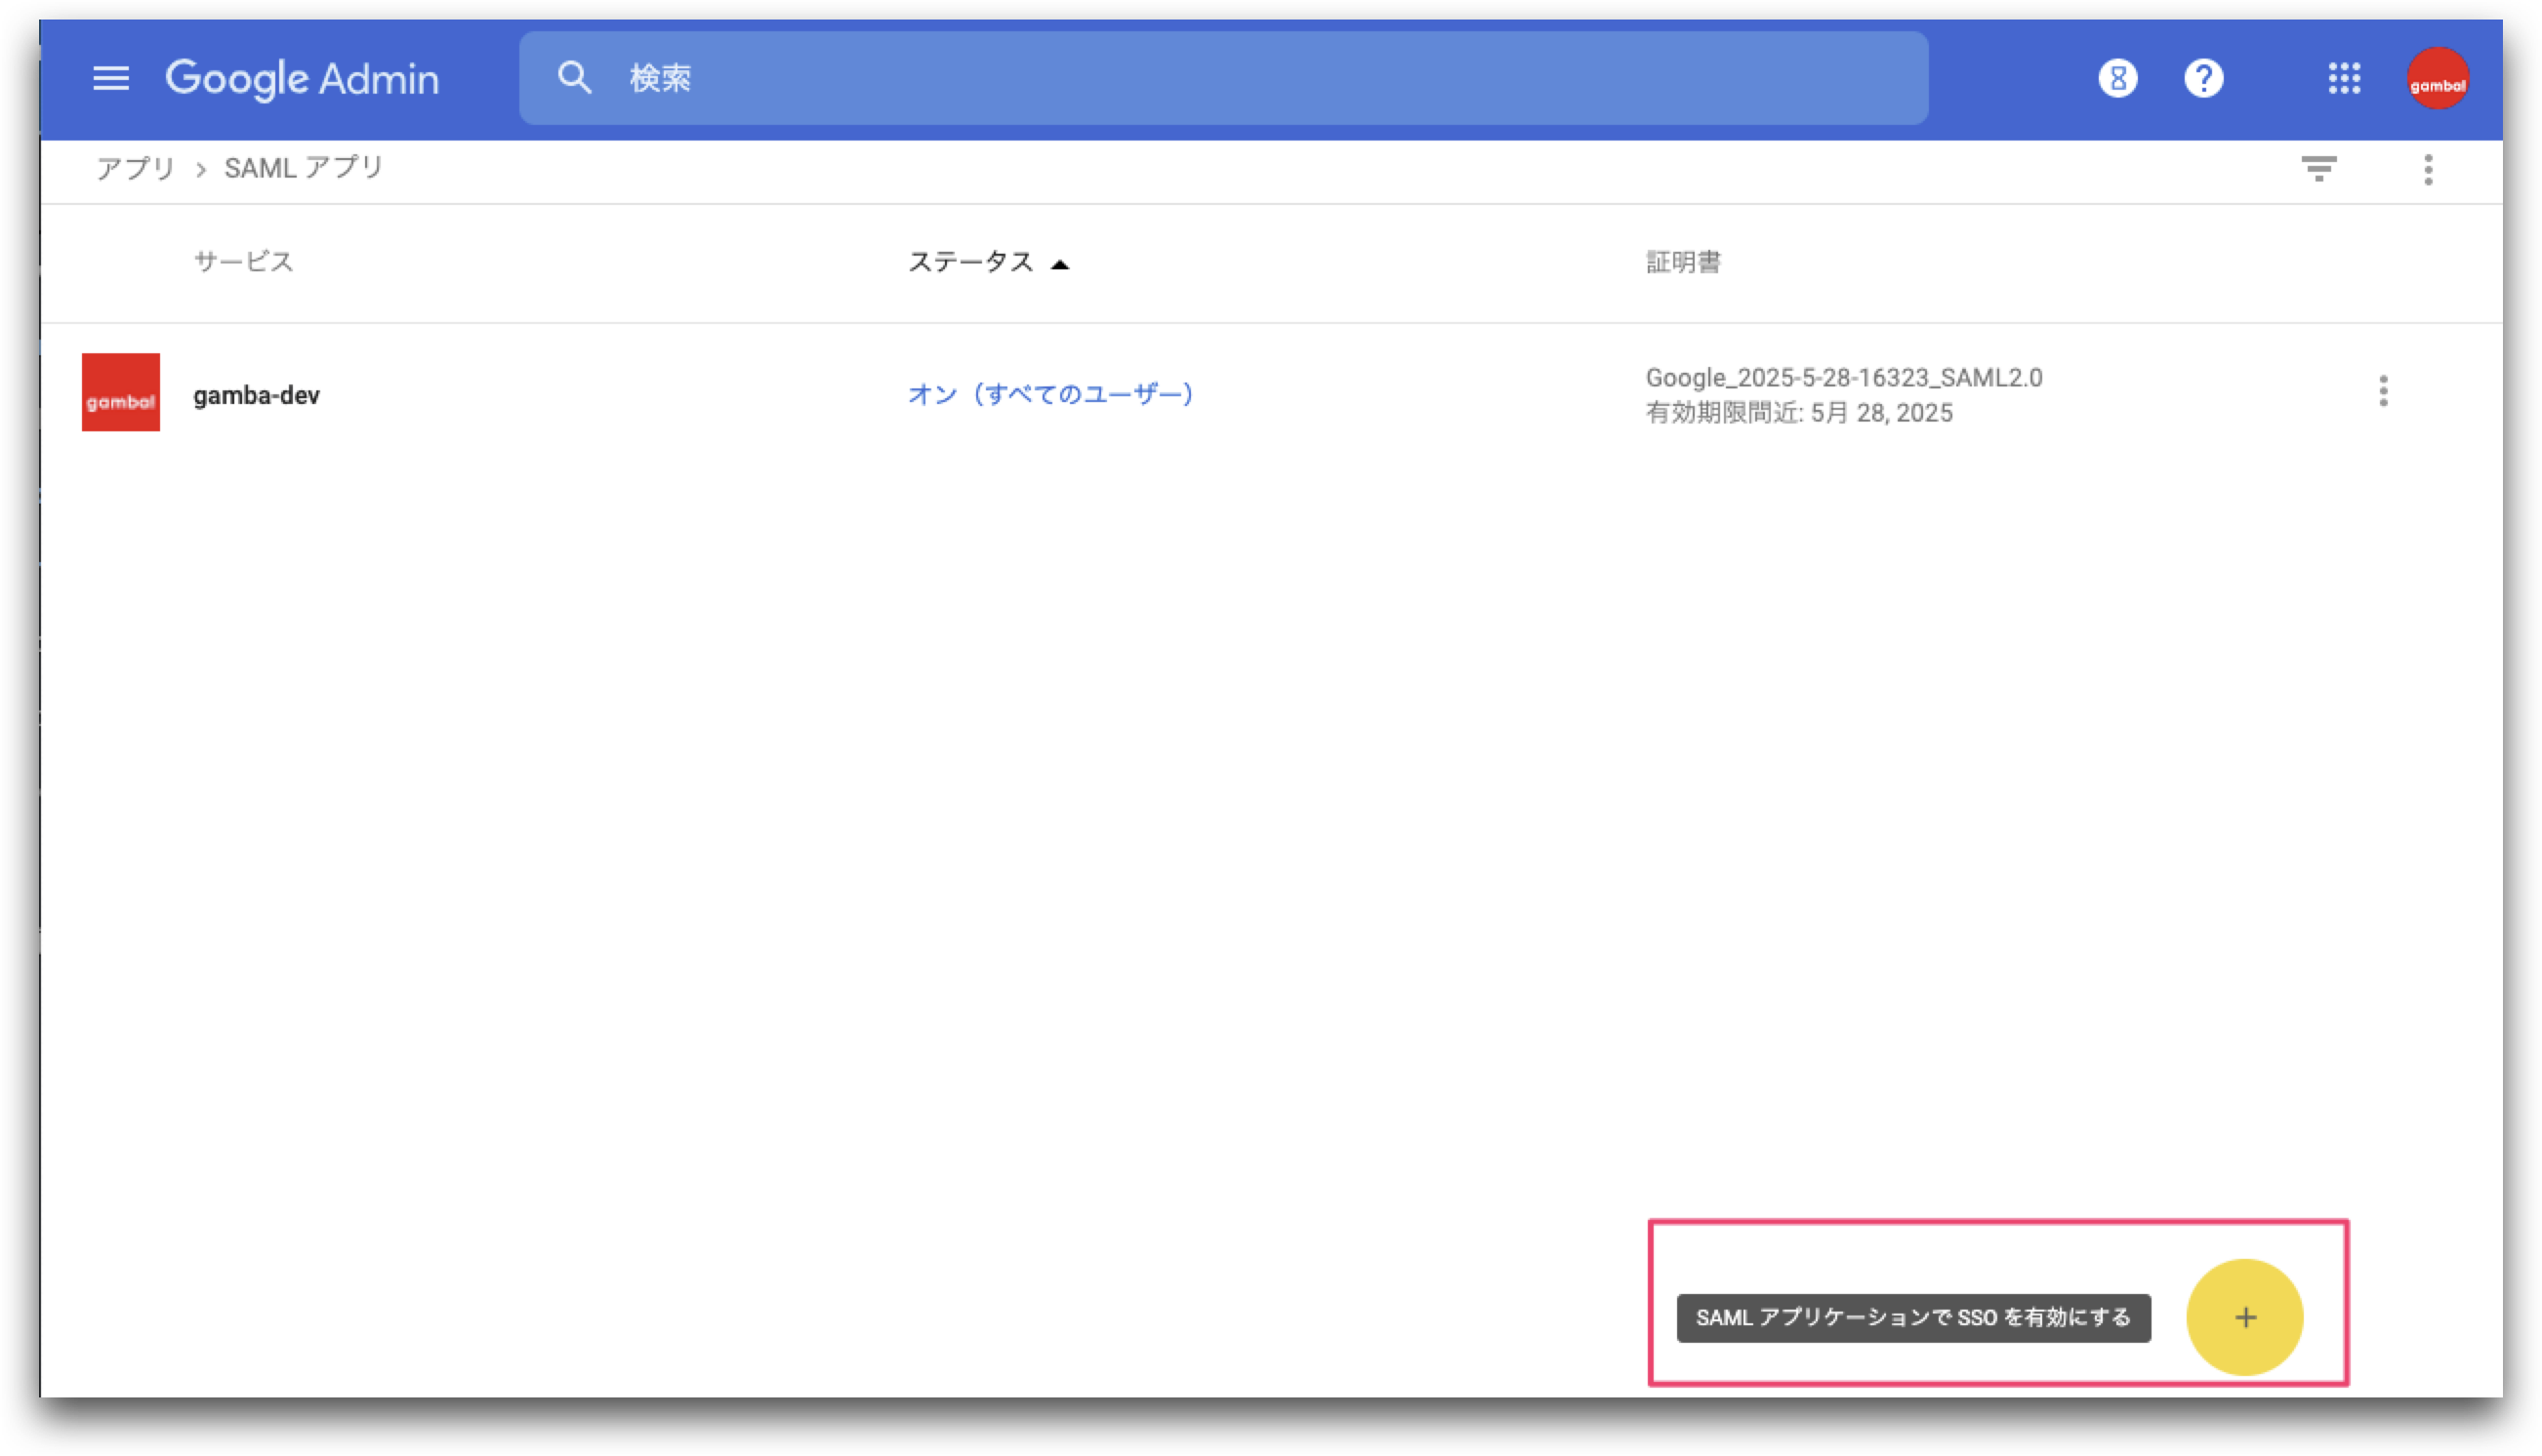Go to アプリ in breadcrumb
The height and width of the screenshot is (1456, 2542).
[135, 168]
